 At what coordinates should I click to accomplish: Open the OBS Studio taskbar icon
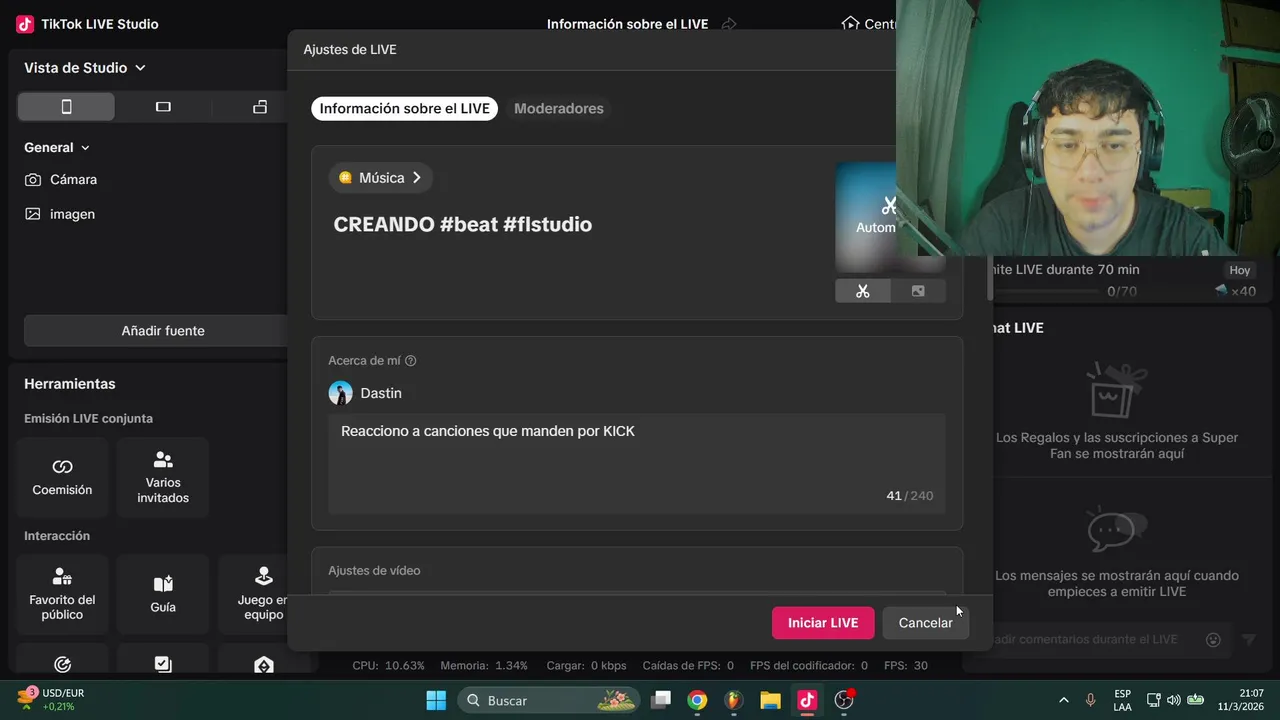point(844,700)
